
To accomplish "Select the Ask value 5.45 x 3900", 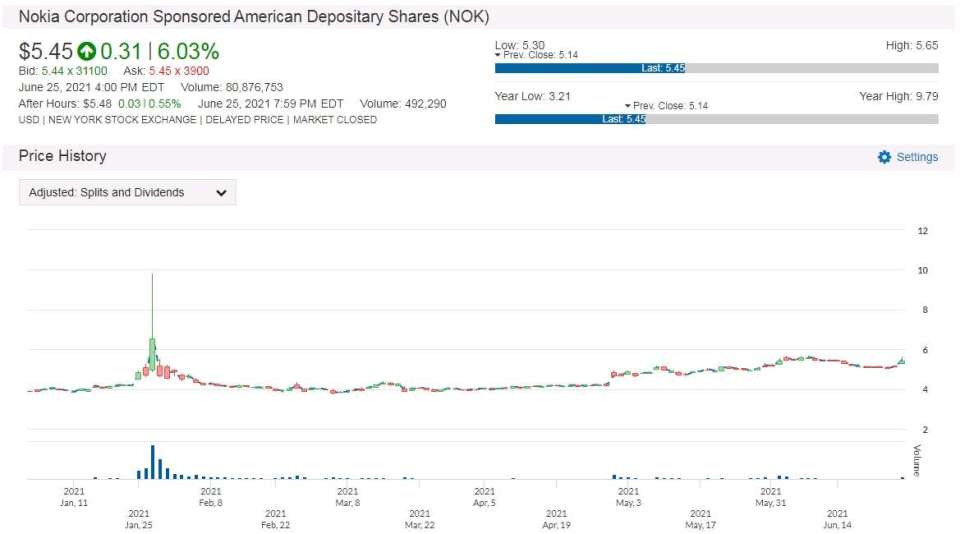I will 180,71.
